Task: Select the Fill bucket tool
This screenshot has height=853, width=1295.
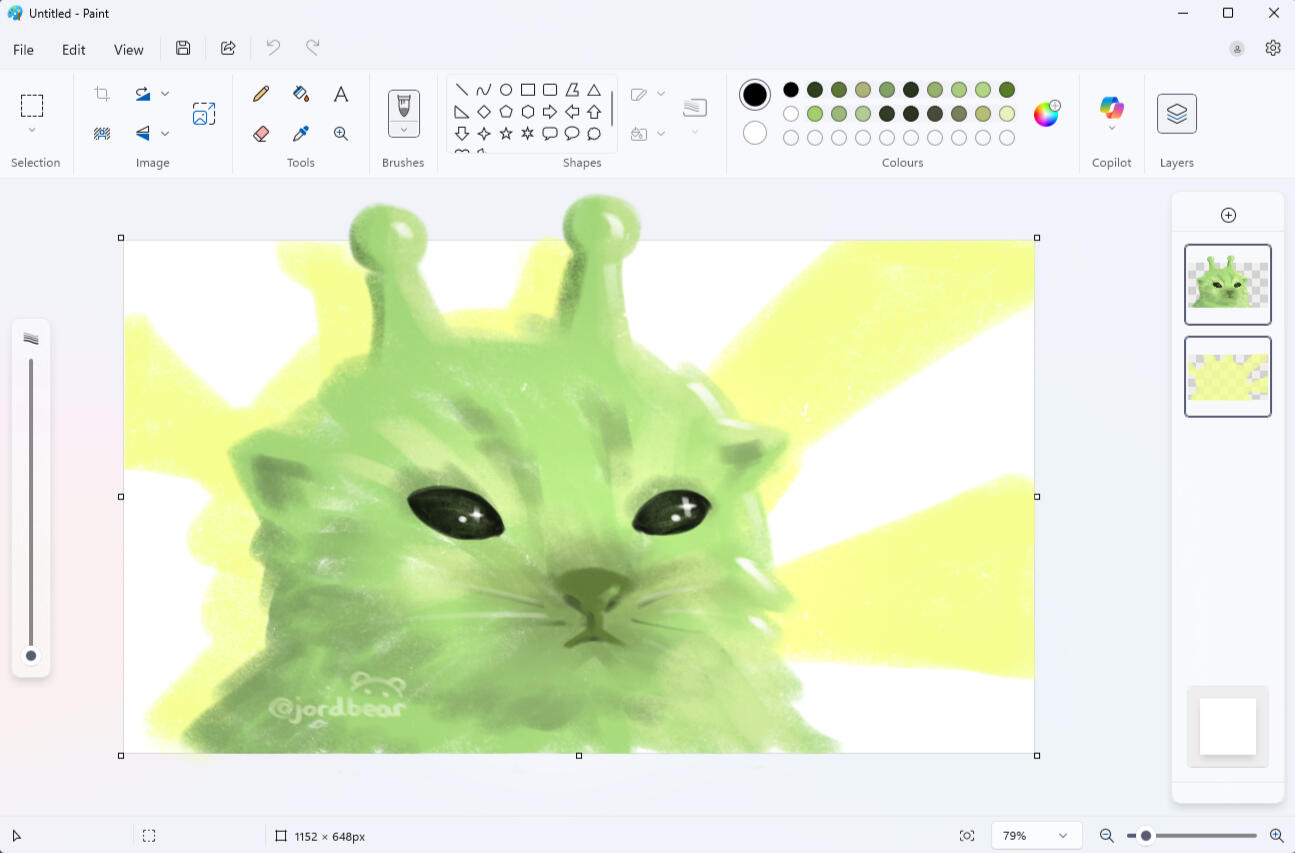Action: (x=301, y=94)
